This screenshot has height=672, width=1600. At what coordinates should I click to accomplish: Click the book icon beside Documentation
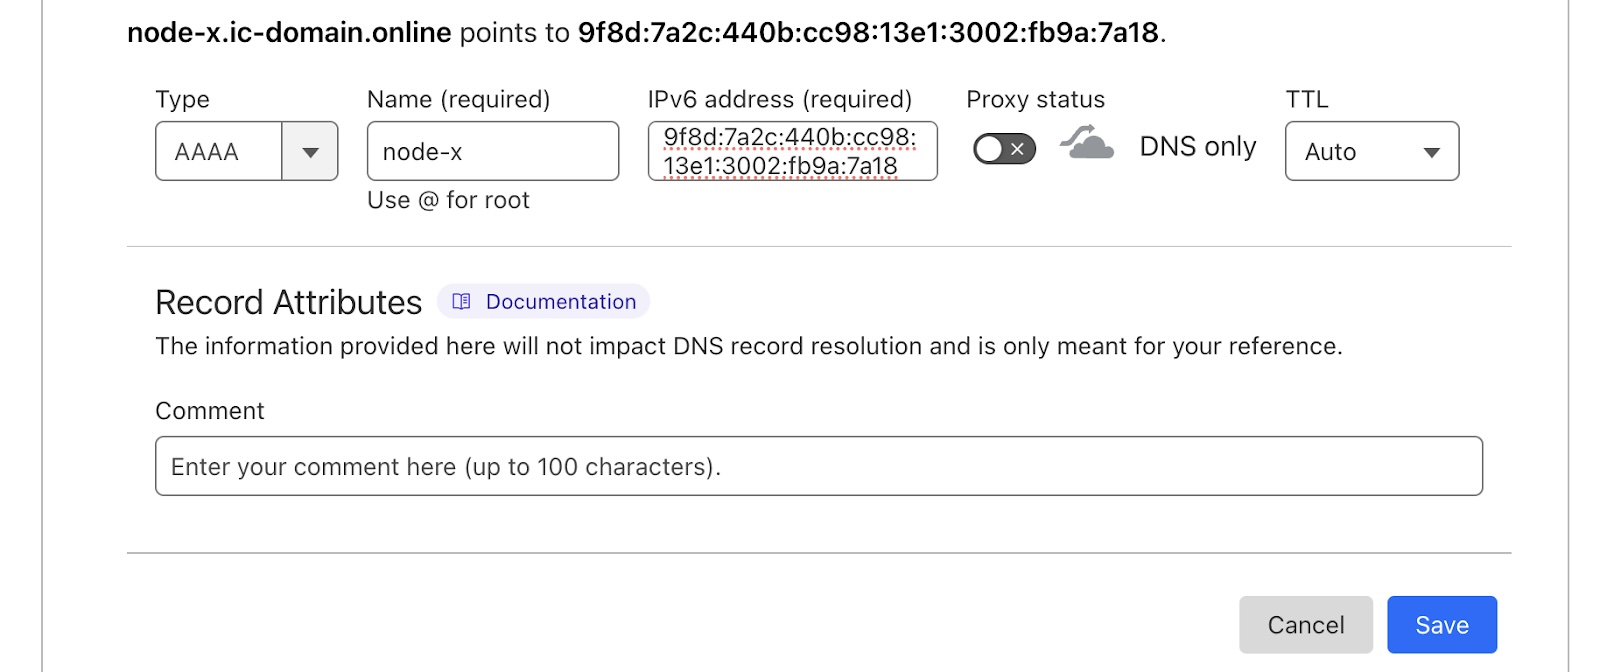[461, 302]
